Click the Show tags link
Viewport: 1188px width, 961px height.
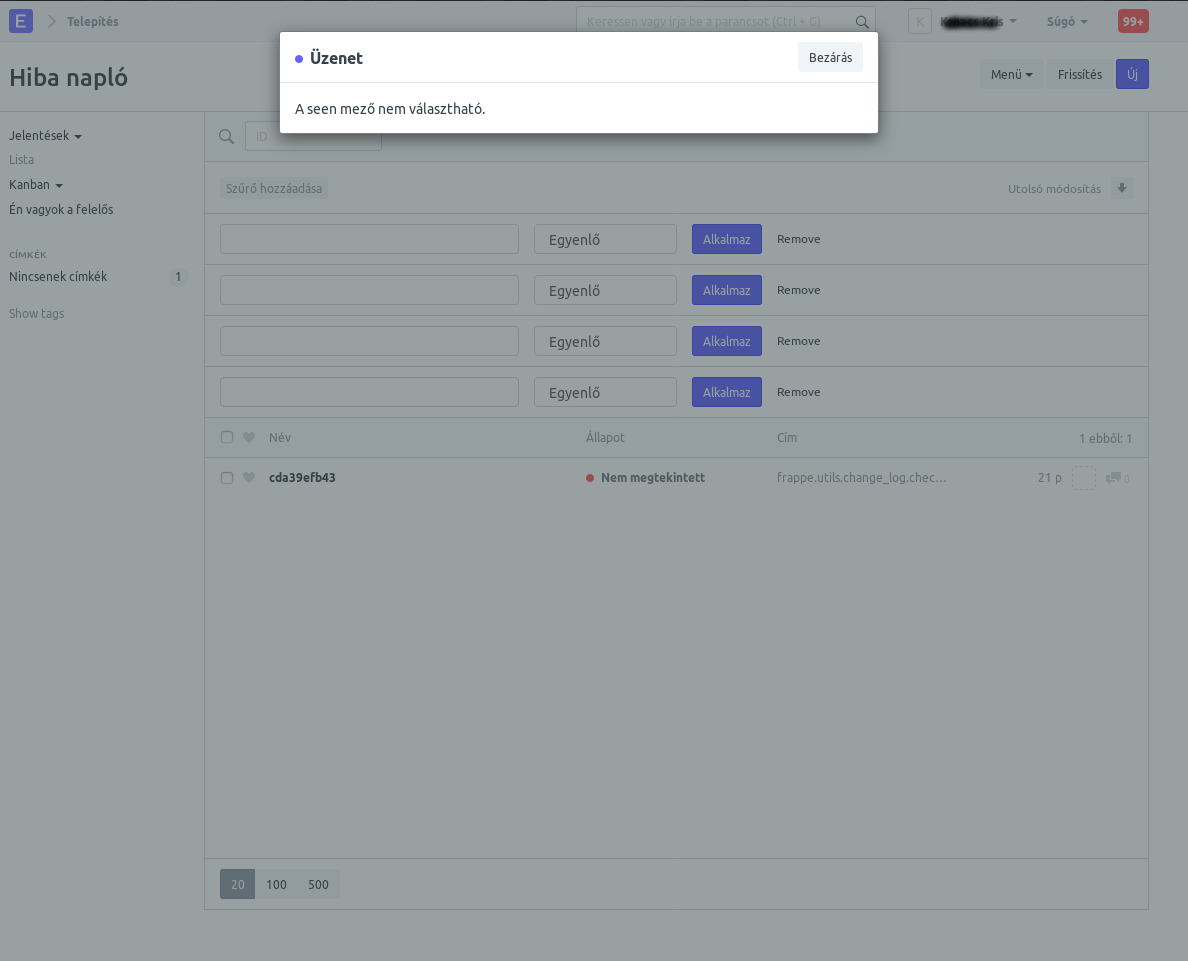point(36,314)
